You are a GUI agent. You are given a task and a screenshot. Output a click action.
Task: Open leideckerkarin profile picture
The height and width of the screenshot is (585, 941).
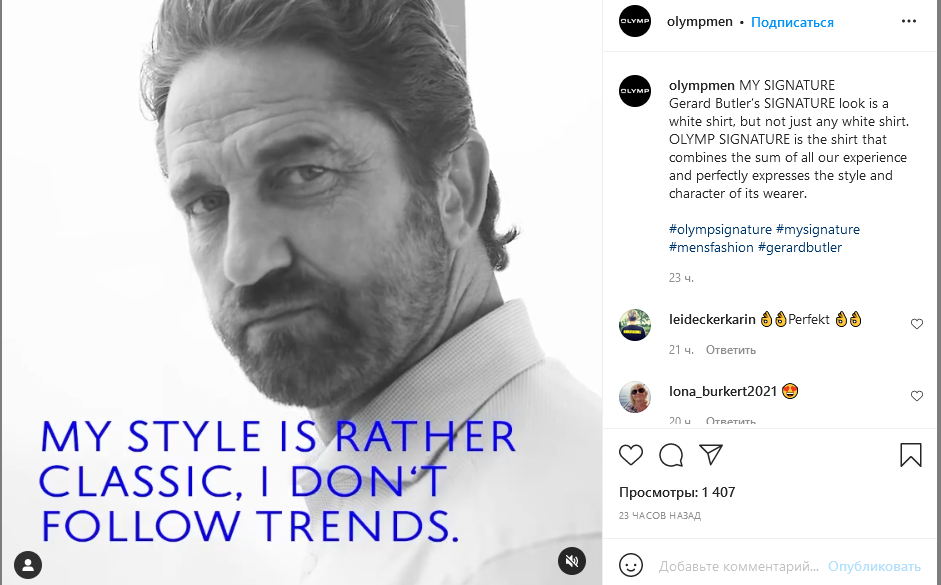(635, 324)
